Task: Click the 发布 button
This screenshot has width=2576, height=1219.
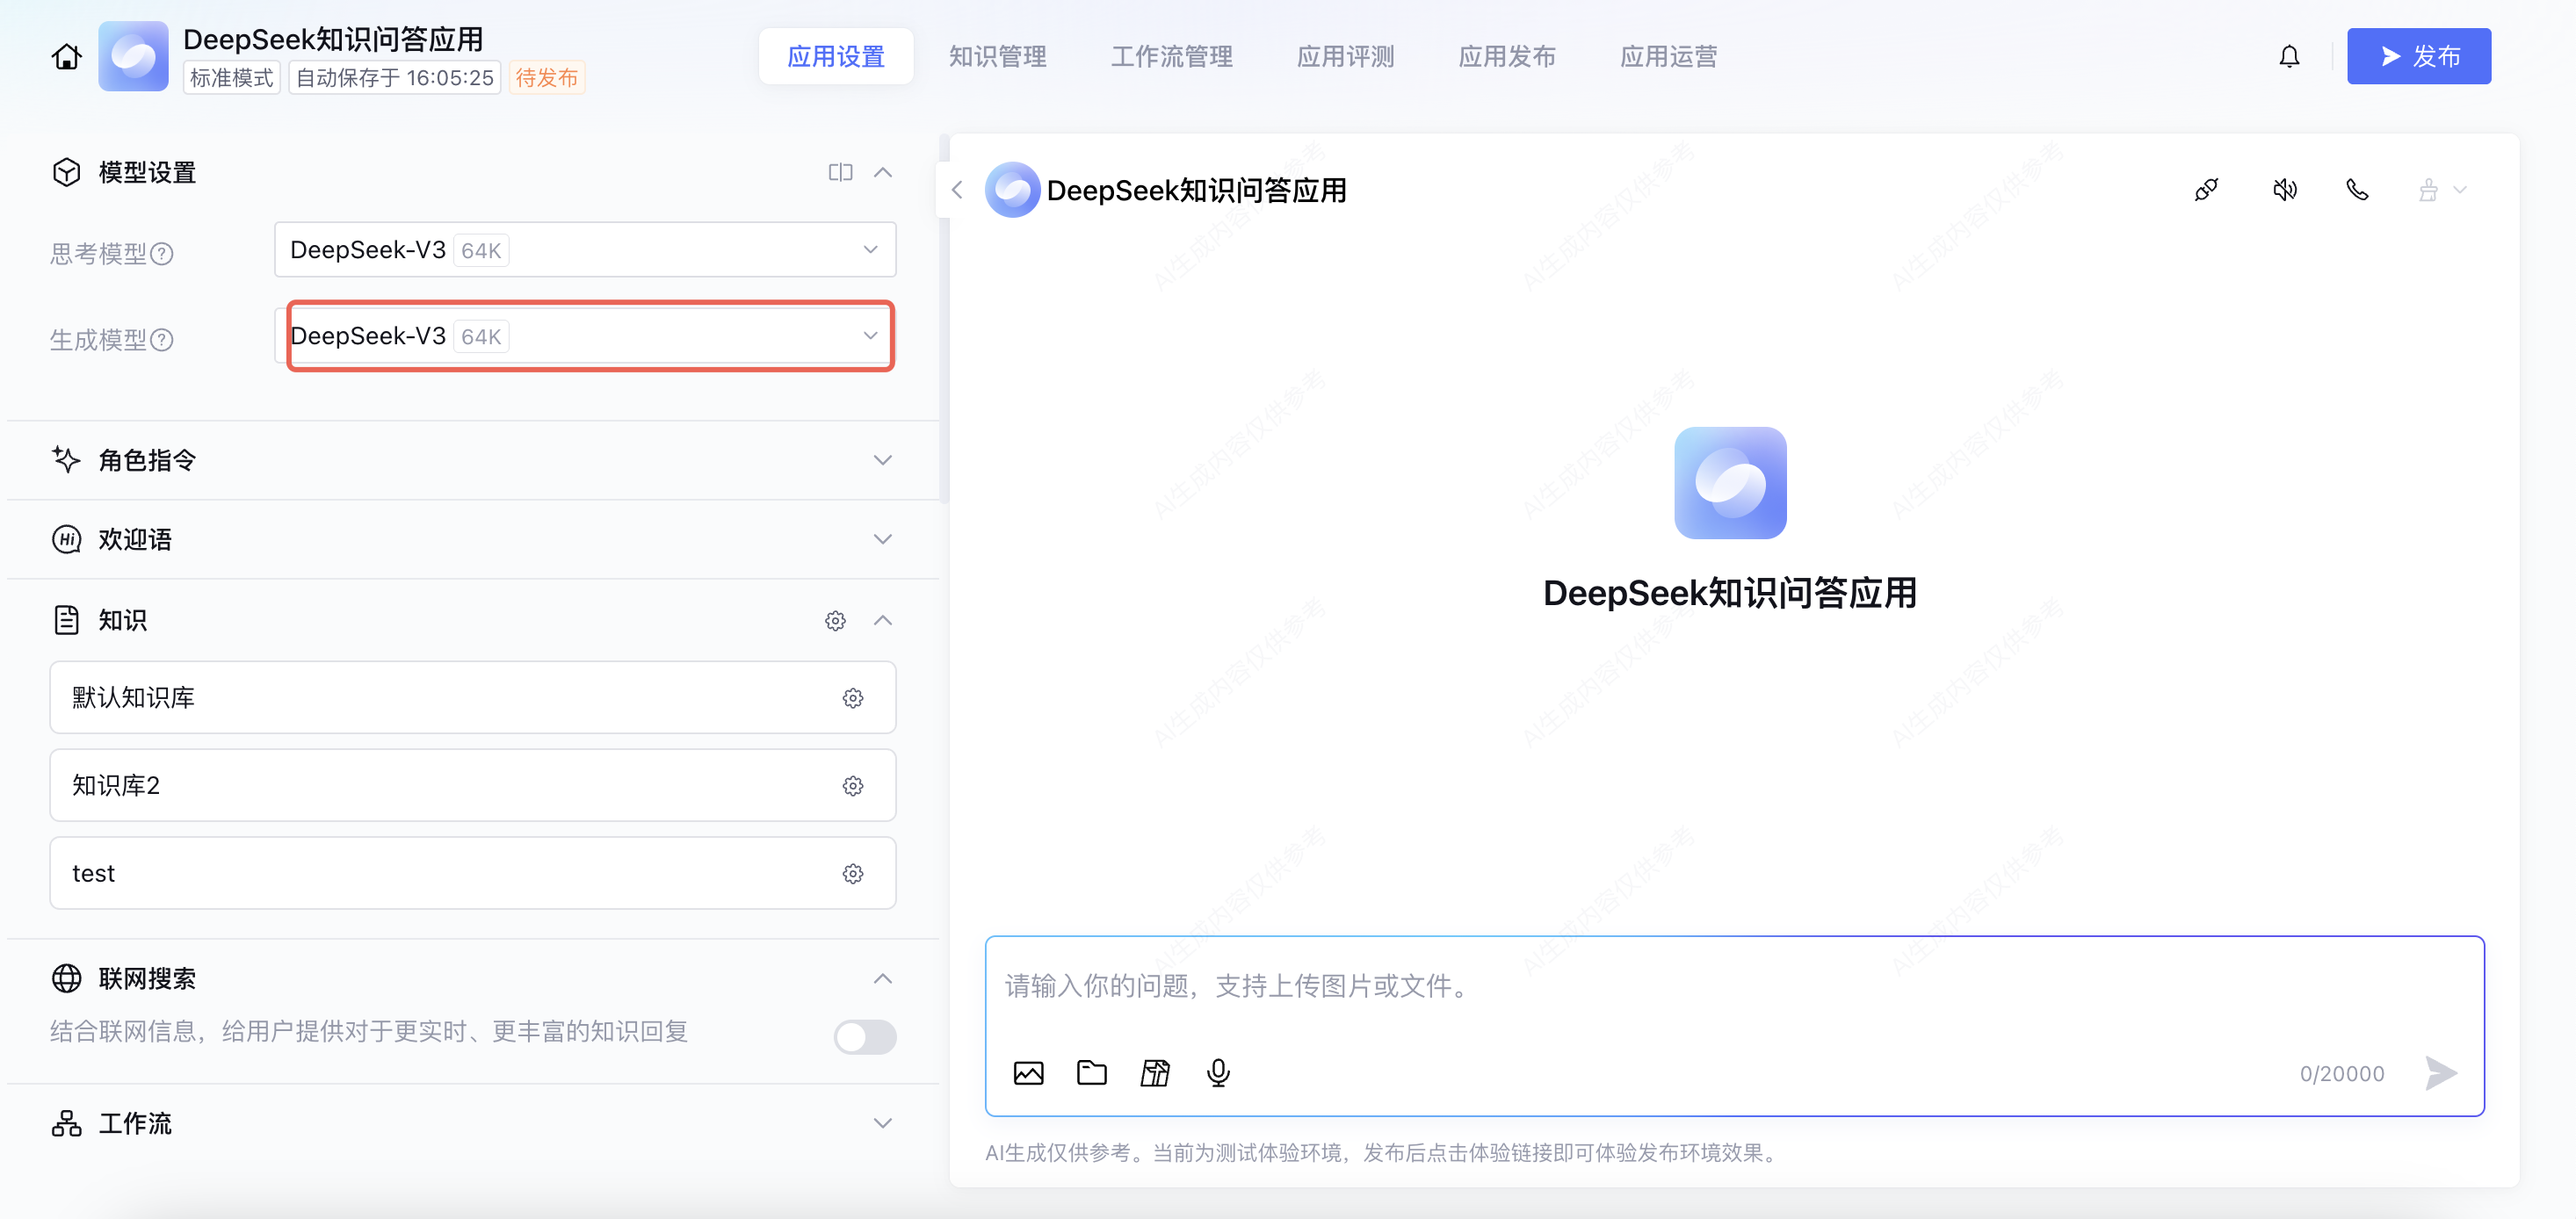Action: pyautogui.click(x=2418, y=57)
